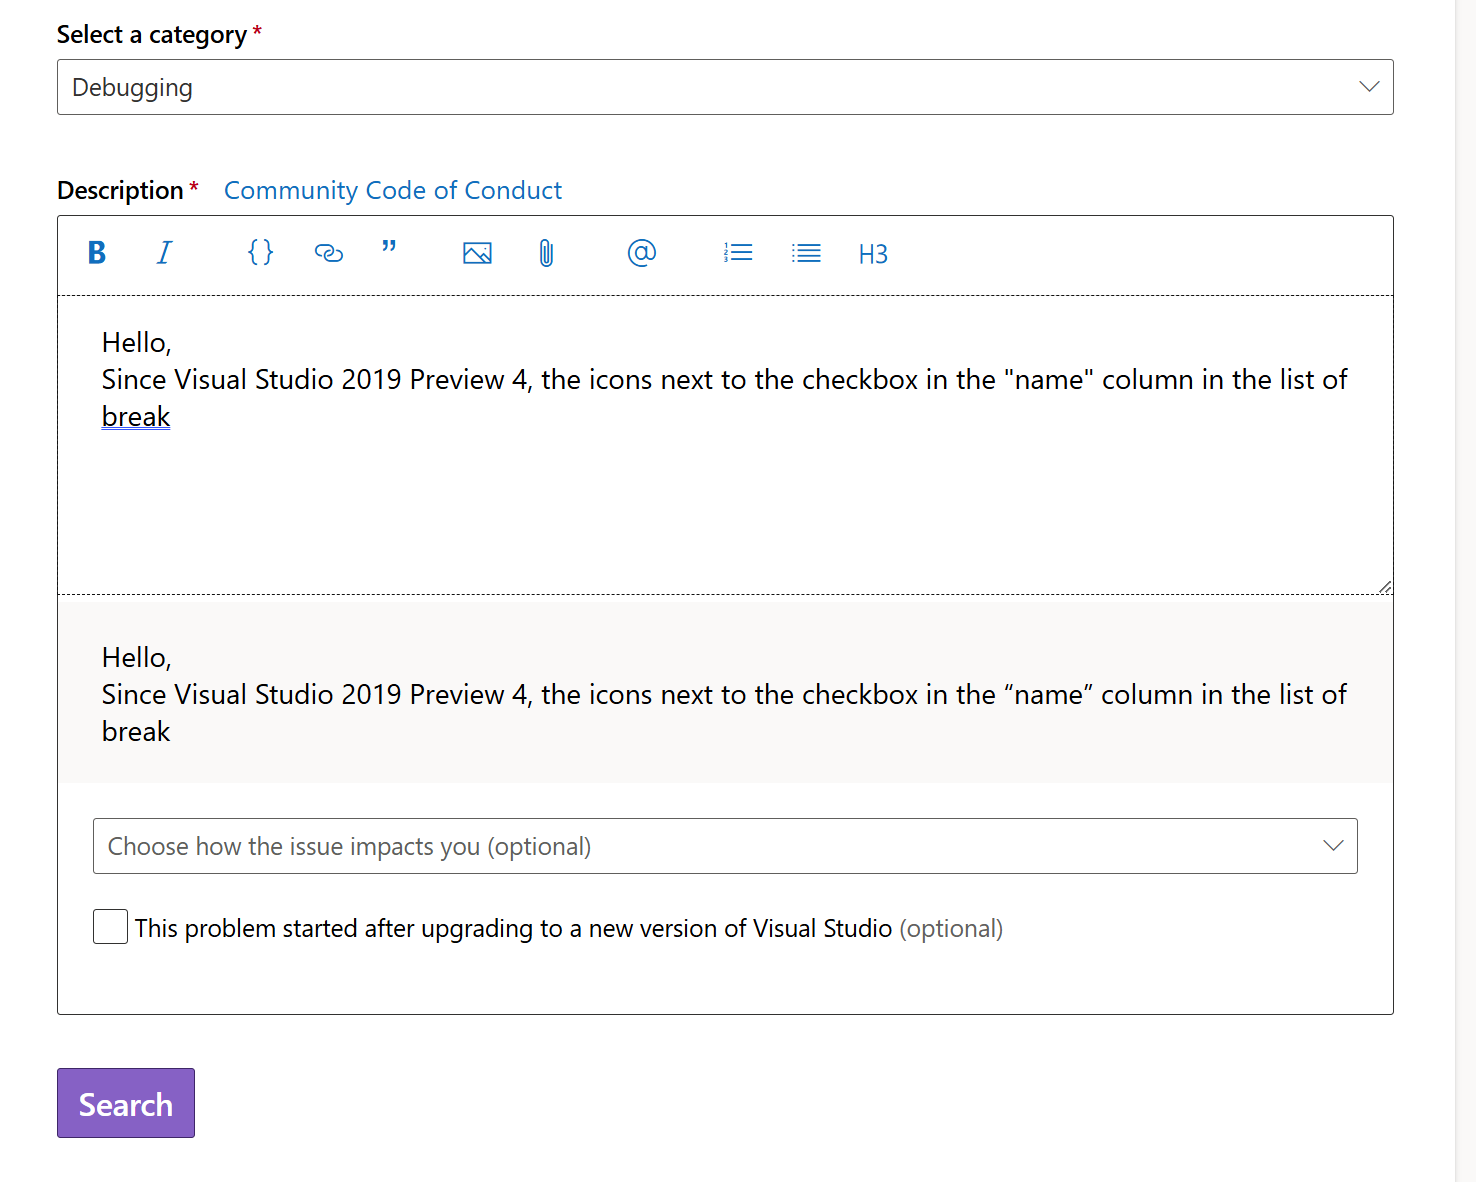Click chevron arrow on category selector
Viewport: 1476px width, 1182px height.
tap(1369, 87)
